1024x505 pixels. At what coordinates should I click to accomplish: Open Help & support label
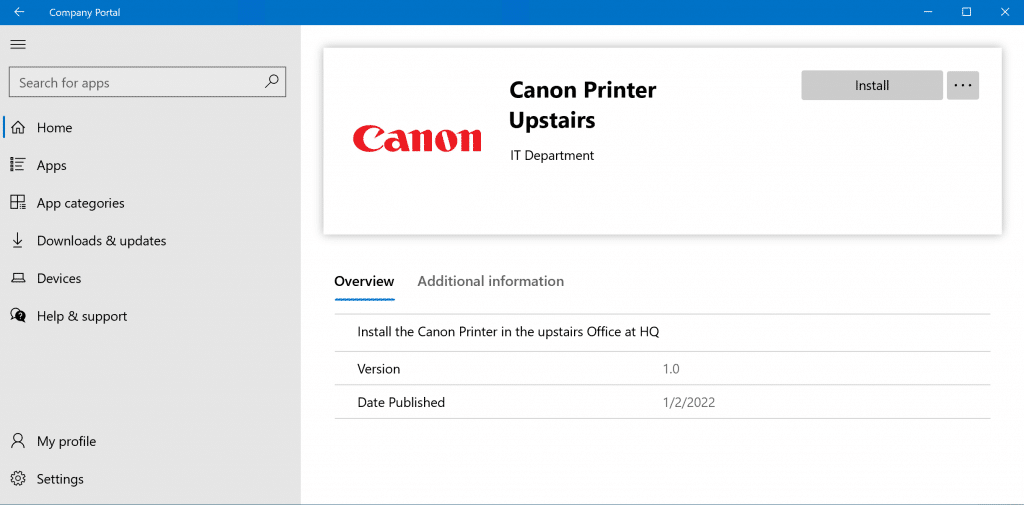pyautogui.click(x=82, y=316)
